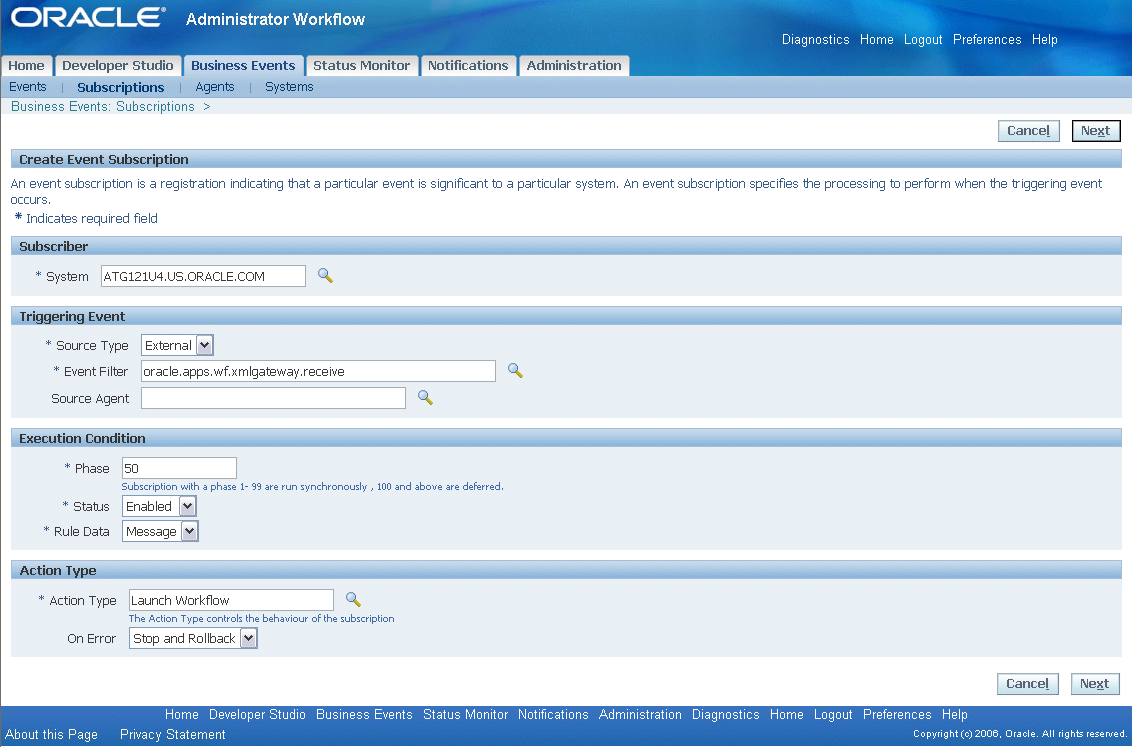Open Privacy Statement link
The image size is (1132, 747).
173,734
